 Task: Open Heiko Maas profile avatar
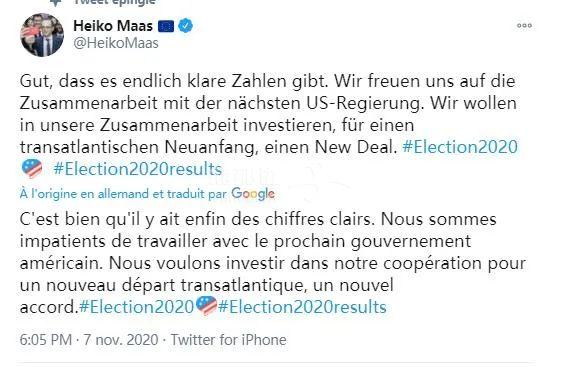(x=42, y=35)
